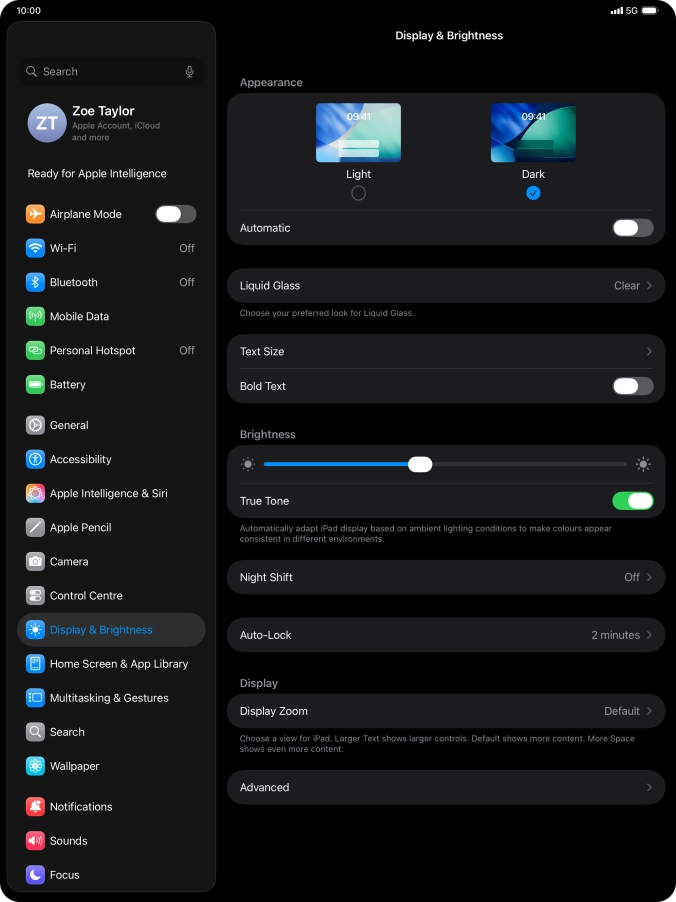The height and width of the screenshot is (902, 676).
Task: Tap the Camera icon in sidebar
Action: pos(36,562)
